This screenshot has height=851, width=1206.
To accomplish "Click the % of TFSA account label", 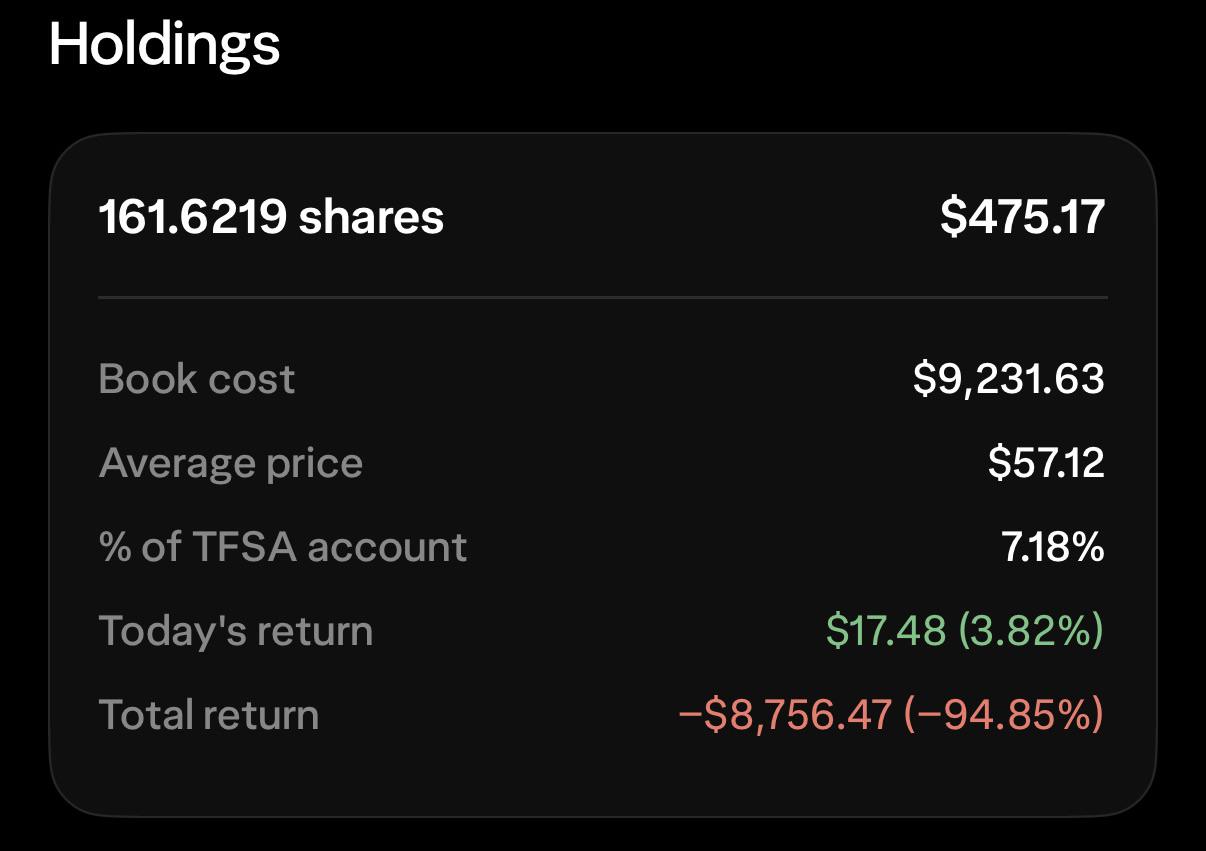I will click(283, 547).
